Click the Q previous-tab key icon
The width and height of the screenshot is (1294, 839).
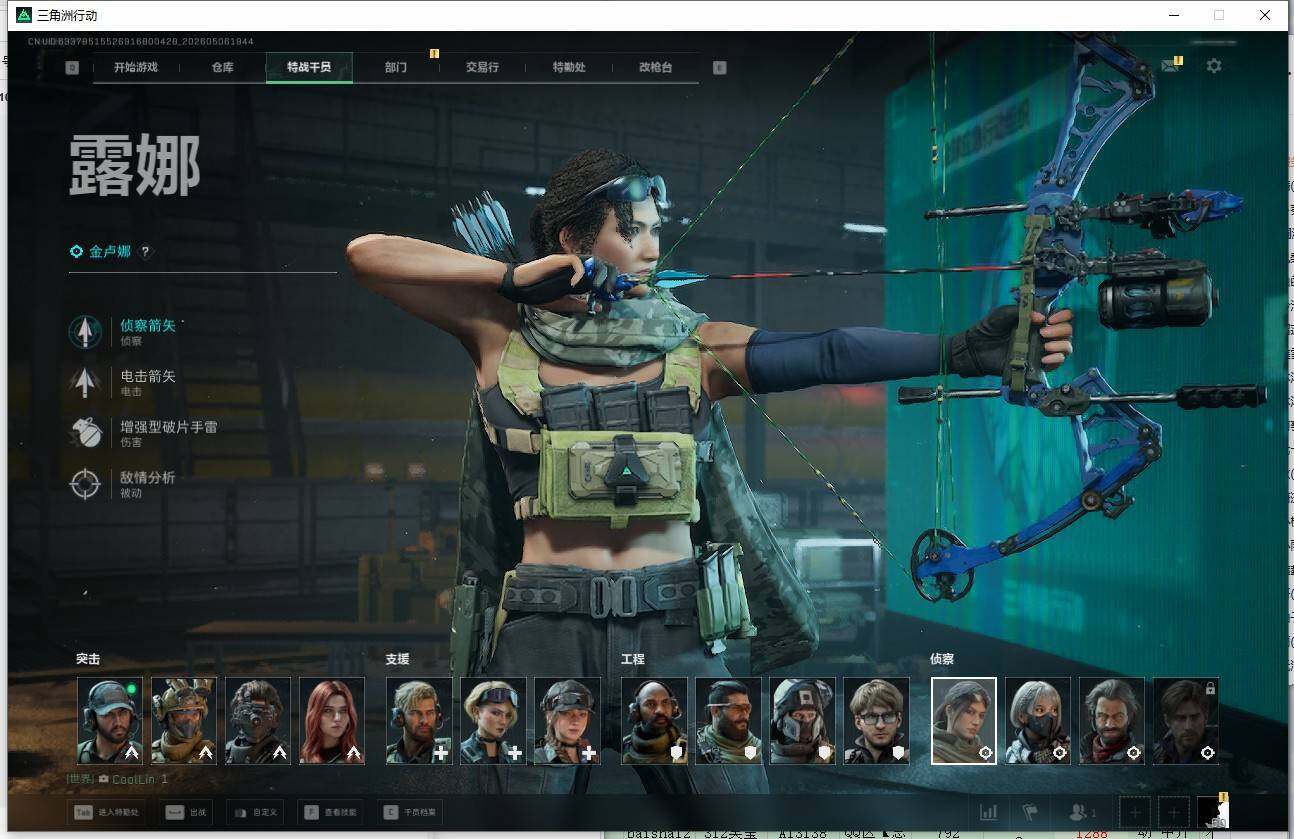[72, 68]
